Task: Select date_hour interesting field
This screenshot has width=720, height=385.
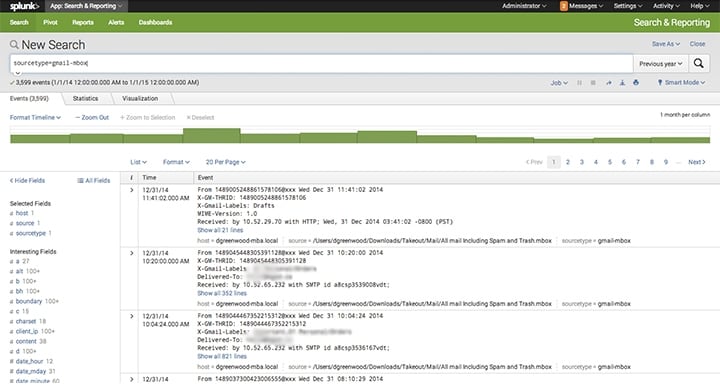Action: click(x=29, y=362)
